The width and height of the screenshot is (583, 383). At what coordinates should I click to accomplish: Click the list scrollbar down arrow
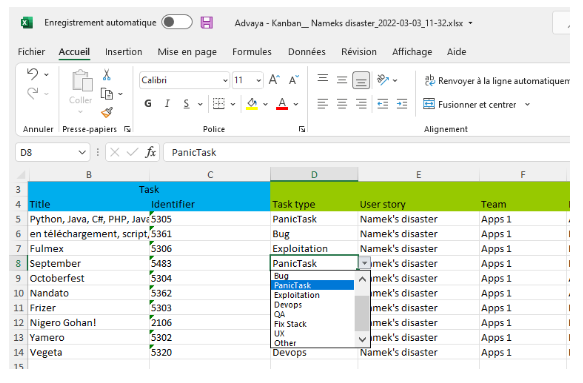point(362,339)
